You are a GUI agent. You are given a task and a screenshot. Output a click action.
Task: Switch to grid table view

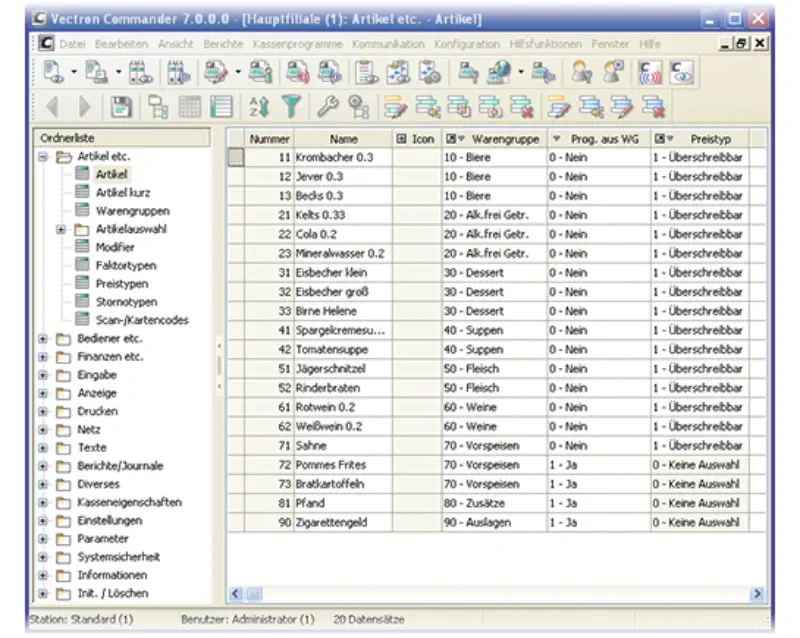pos(190,107)
